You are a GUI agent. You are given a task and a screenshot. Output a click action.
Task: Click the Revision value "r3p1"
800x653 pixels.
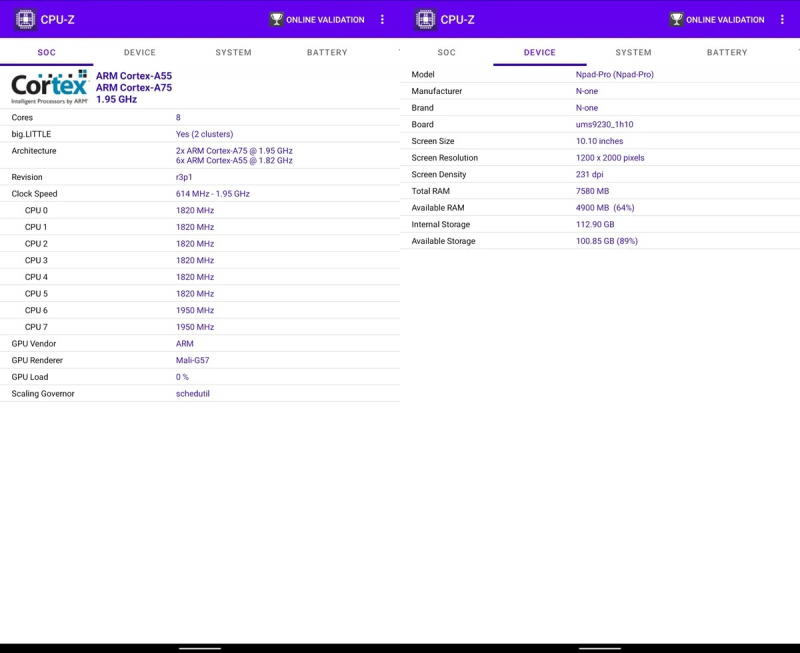[184, 177]
